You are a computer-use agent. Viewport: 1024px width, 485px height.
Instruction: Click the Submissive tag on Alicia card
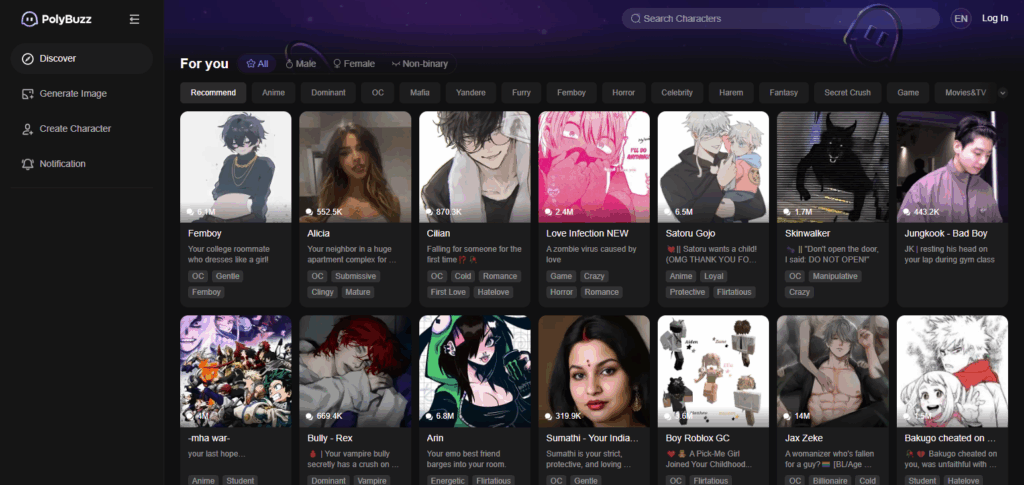click(x=355, y=276)
